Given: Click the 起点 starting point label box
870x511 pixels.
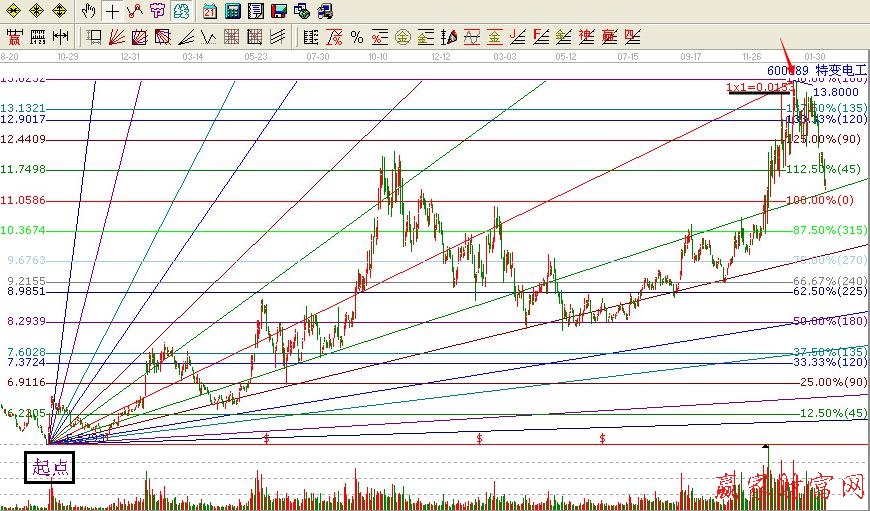Looking at the screenshot, I should pyautogui.click(x=49, y=467).
